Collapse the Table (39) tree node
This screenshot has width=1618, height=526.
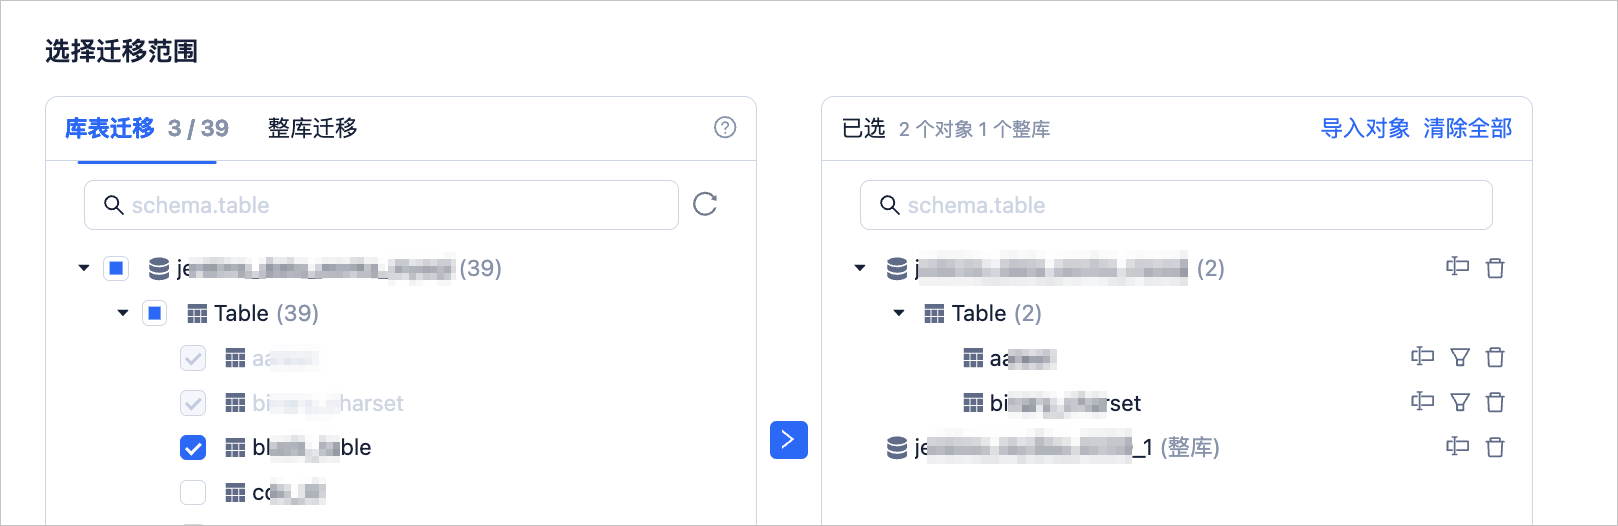pos(123,313)
